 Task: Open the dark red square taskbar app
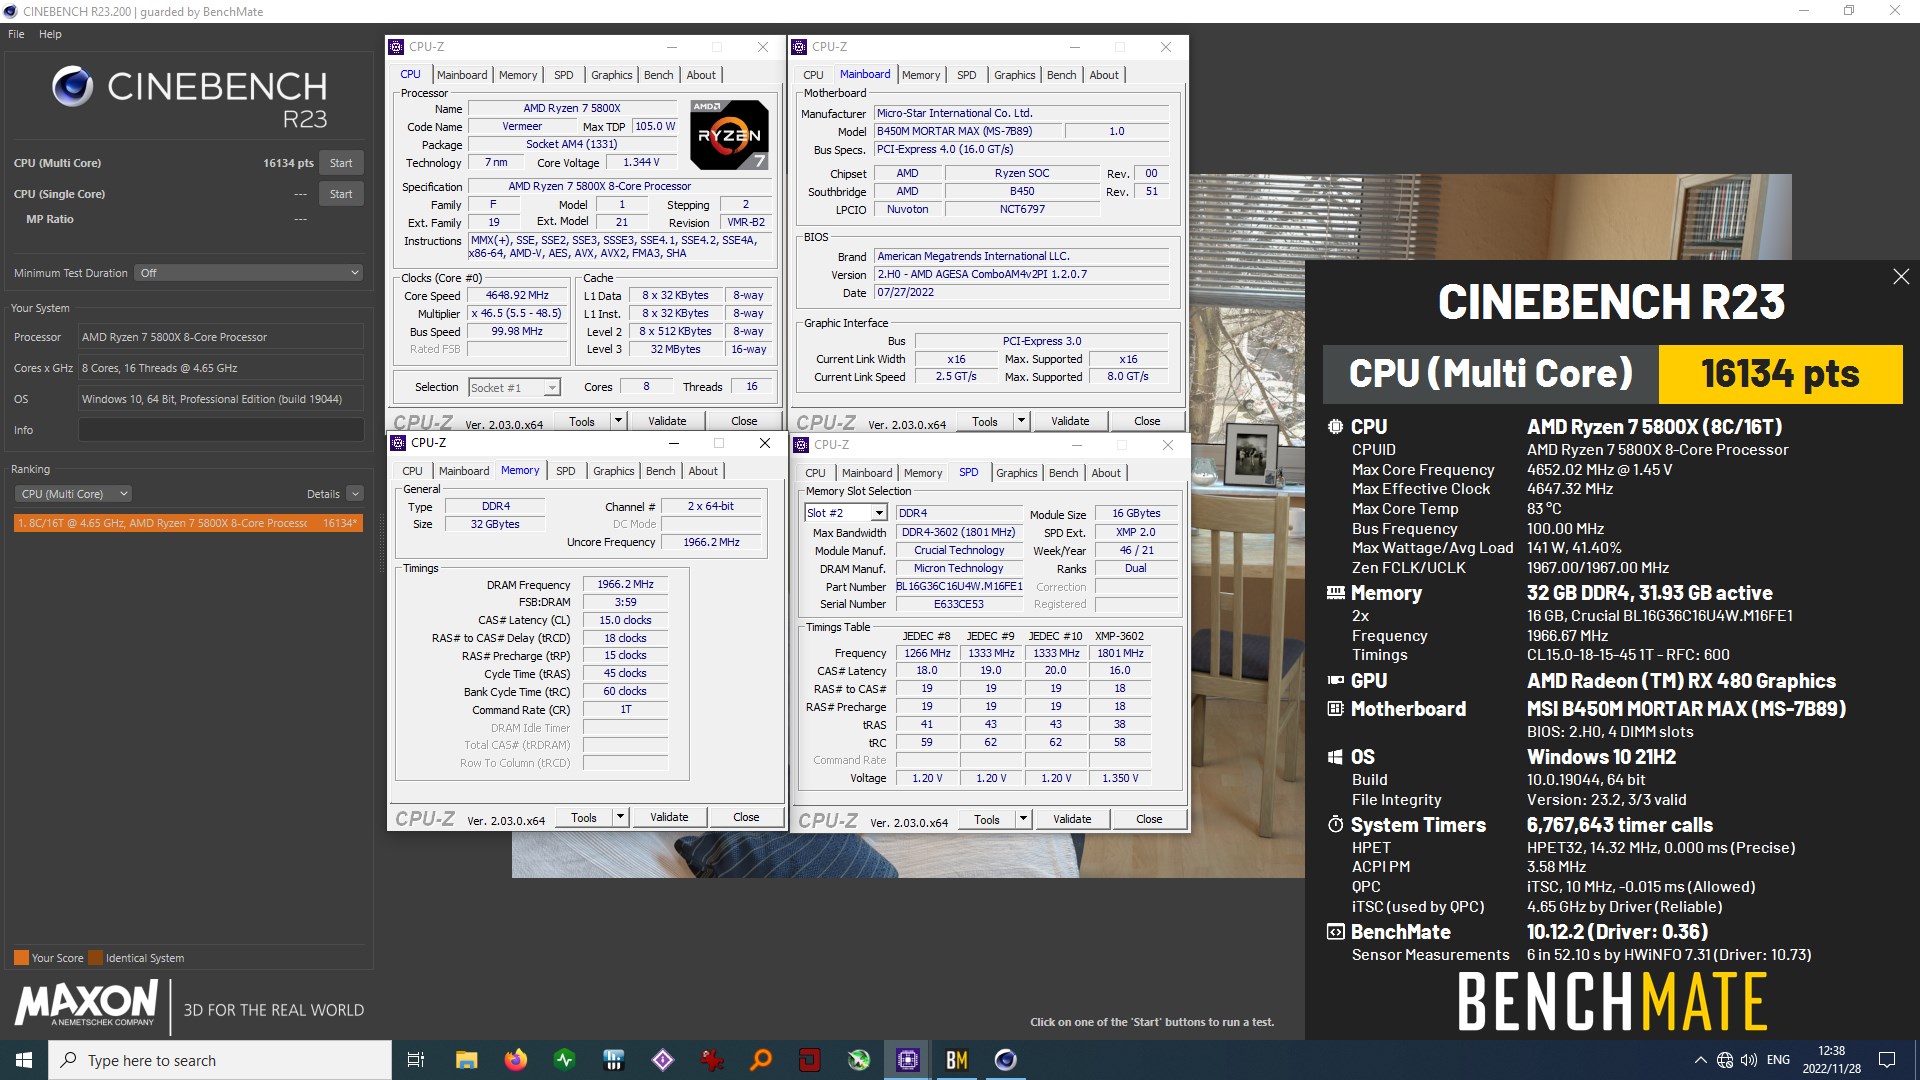coord(810,1060)
